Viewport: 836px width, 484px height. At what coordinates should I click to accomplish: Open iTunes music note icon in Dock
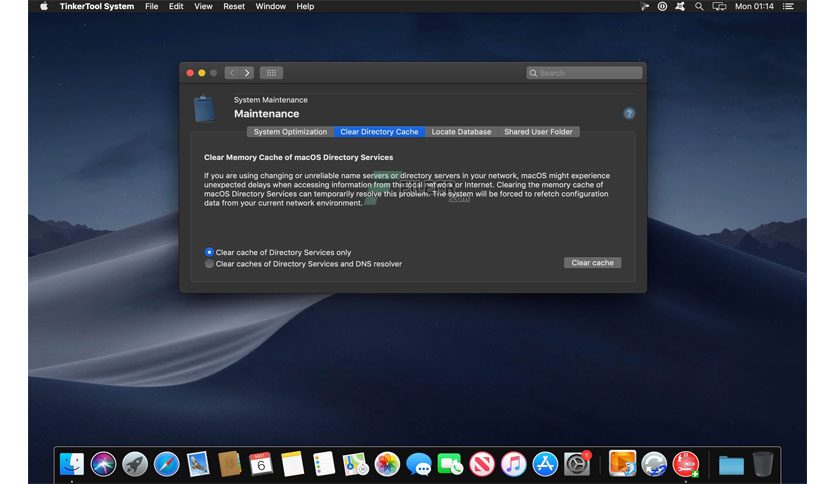pos(513,464)
